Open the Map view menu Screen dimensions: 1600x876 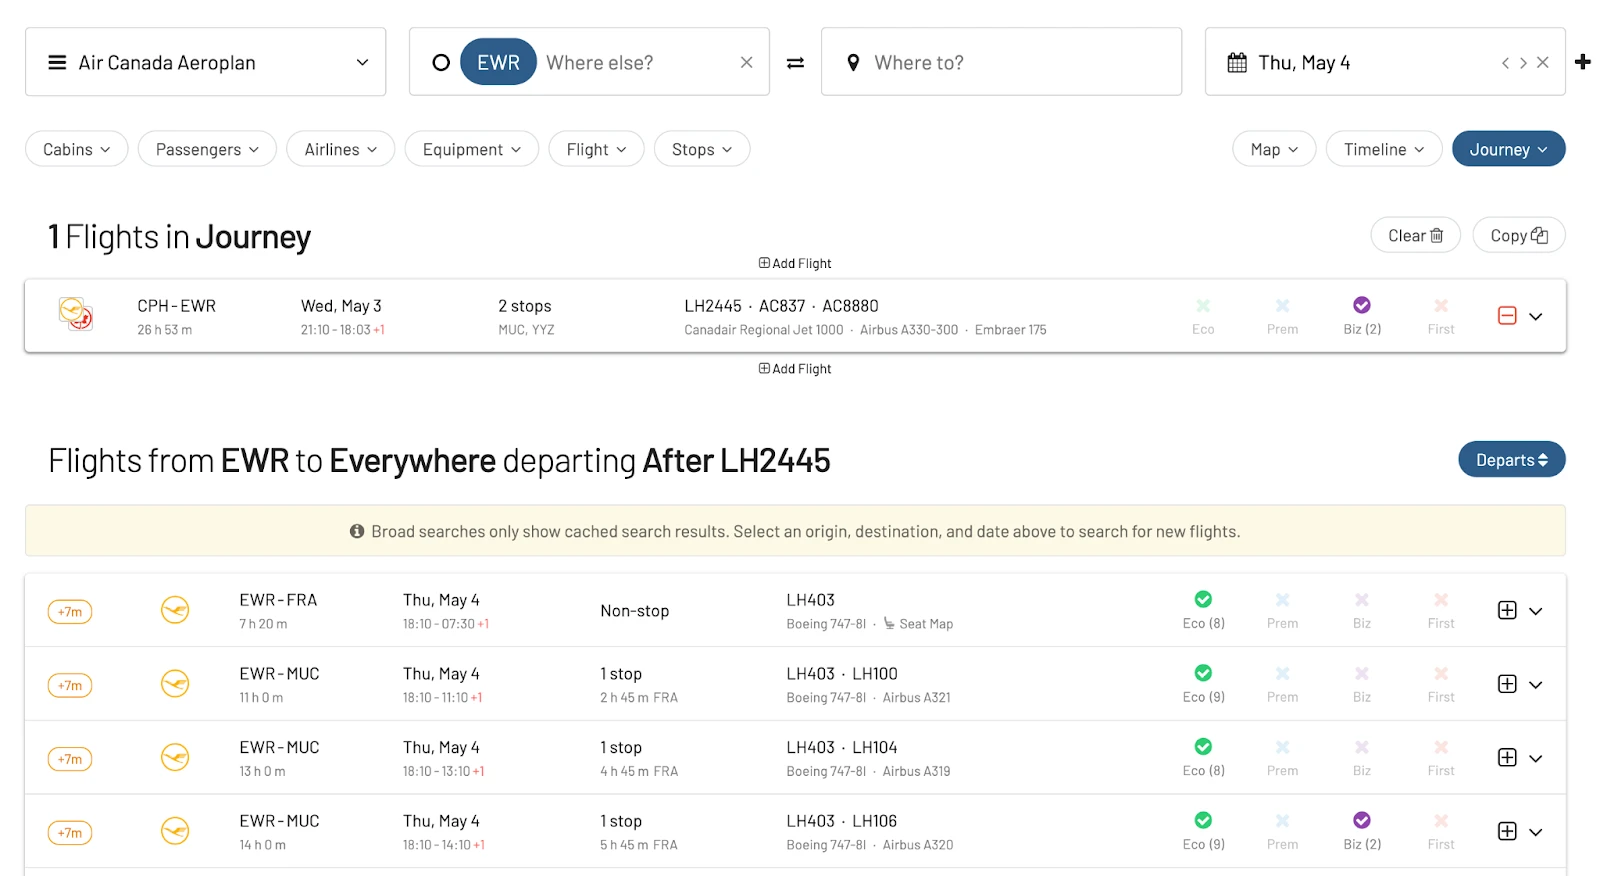[1274, 149]
